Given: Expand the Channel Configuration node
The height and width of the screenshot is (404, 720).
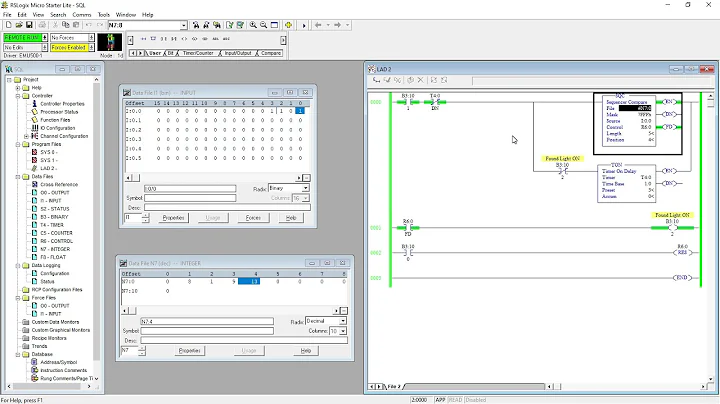Looking at the screenshot, I should coord(26,136).
